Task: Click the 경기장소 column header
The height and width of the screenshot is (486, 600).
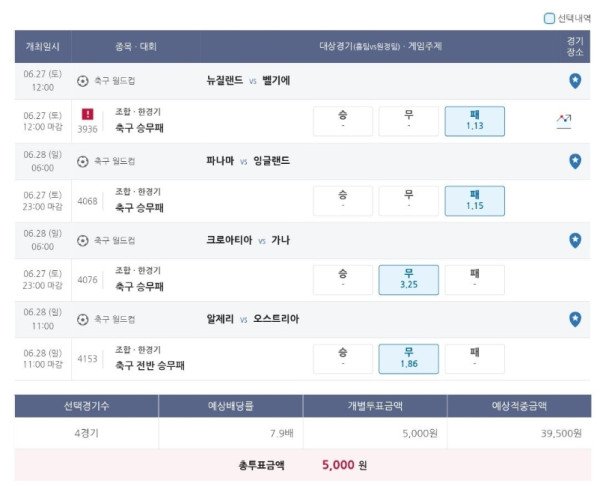Action: (575, 47)
